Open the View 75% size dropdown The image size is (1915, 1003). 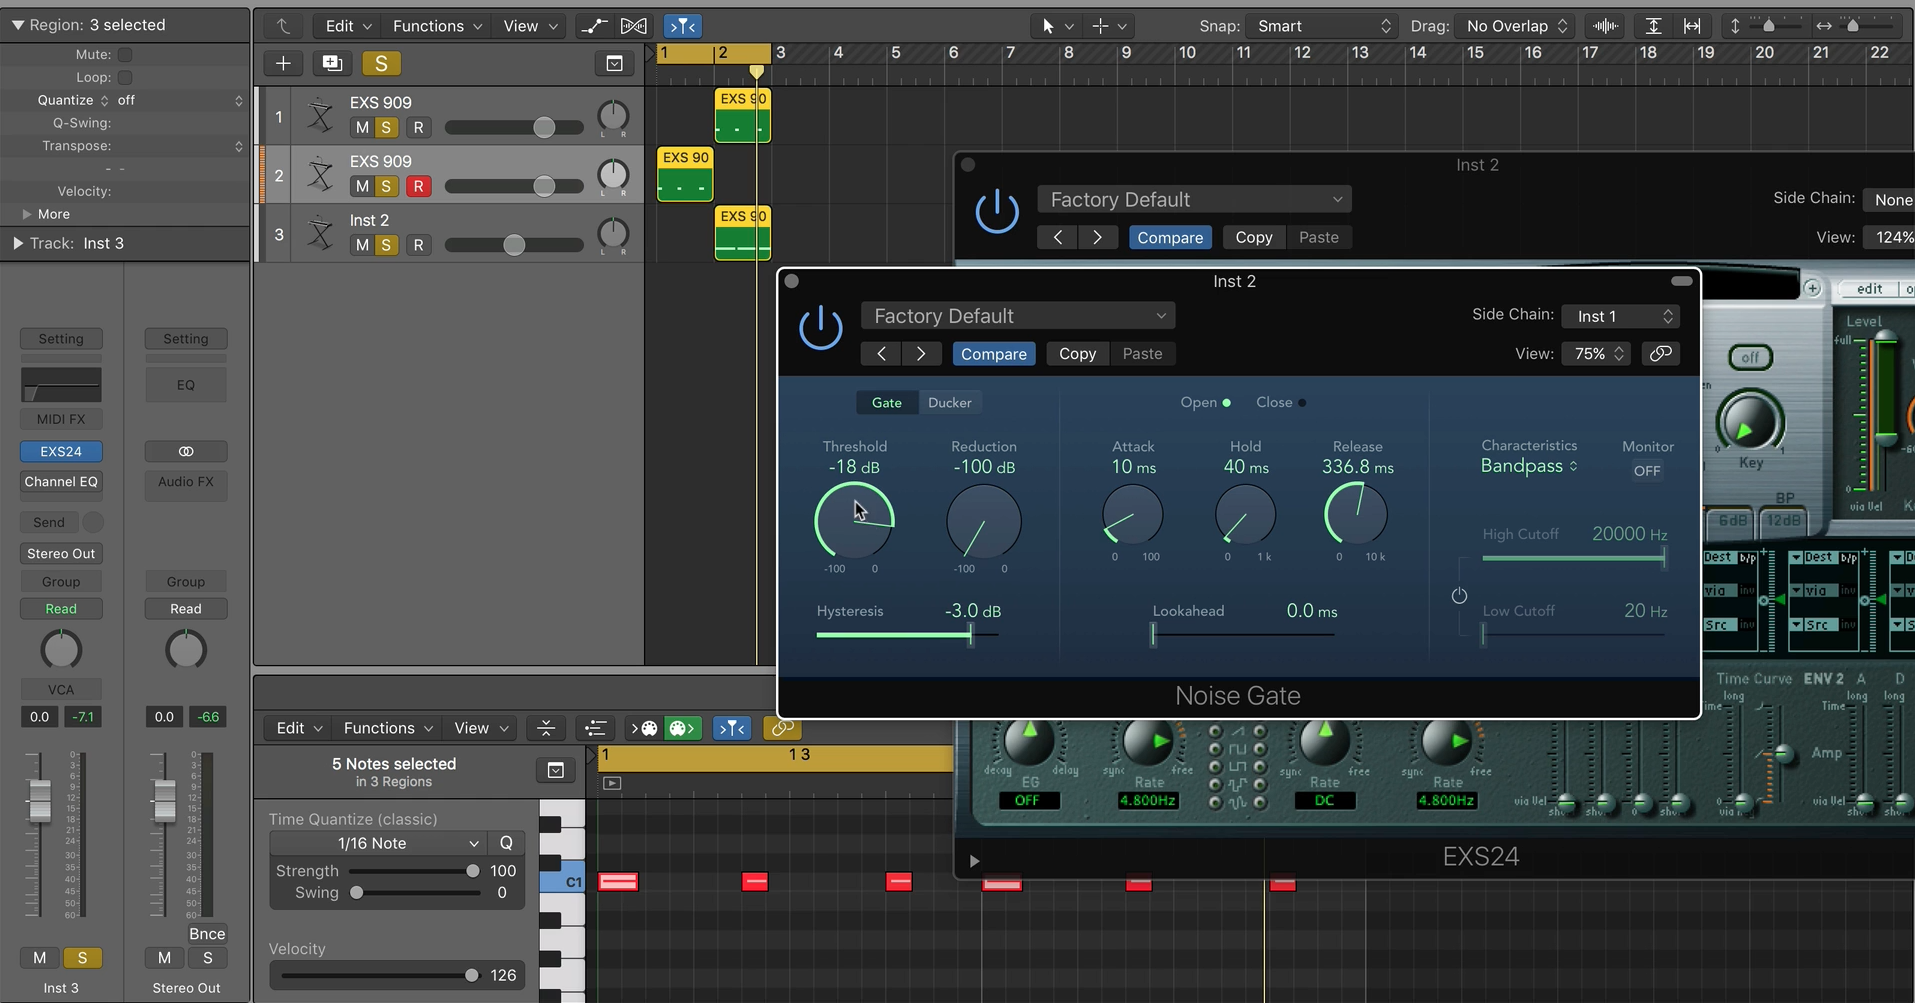[x=1595, y=354]
